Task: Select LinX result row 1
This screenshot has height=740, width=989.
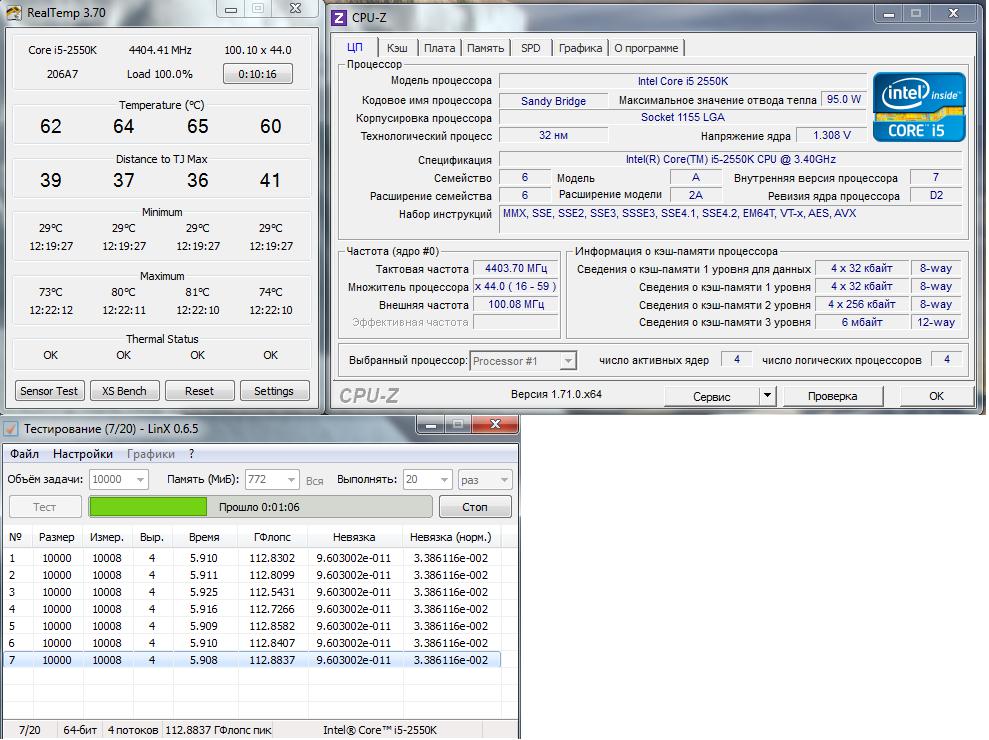Action: coord(252,558)
